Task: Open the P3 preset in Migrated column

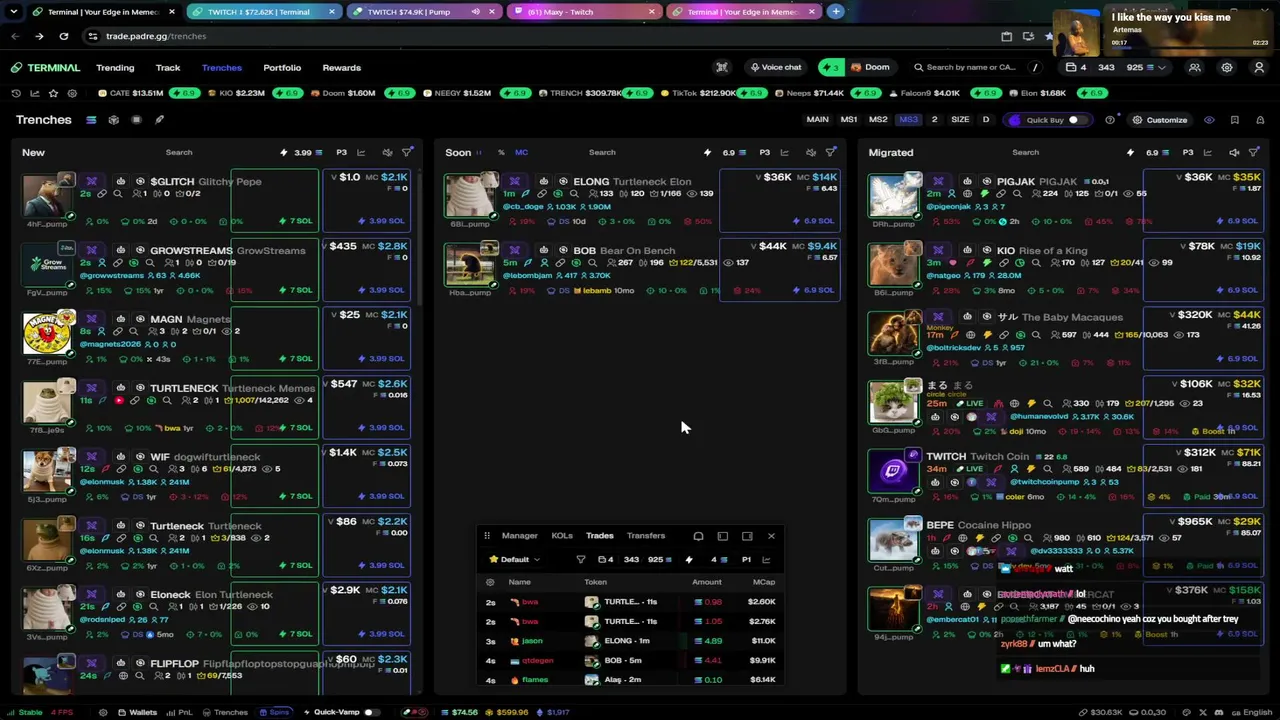Action: 1188,153
